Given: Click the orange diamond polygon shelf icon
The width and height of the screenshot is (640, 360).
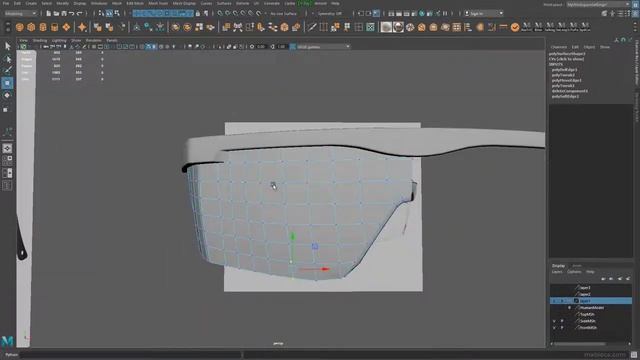Looking at the screenshot, I should click(66, 27).
